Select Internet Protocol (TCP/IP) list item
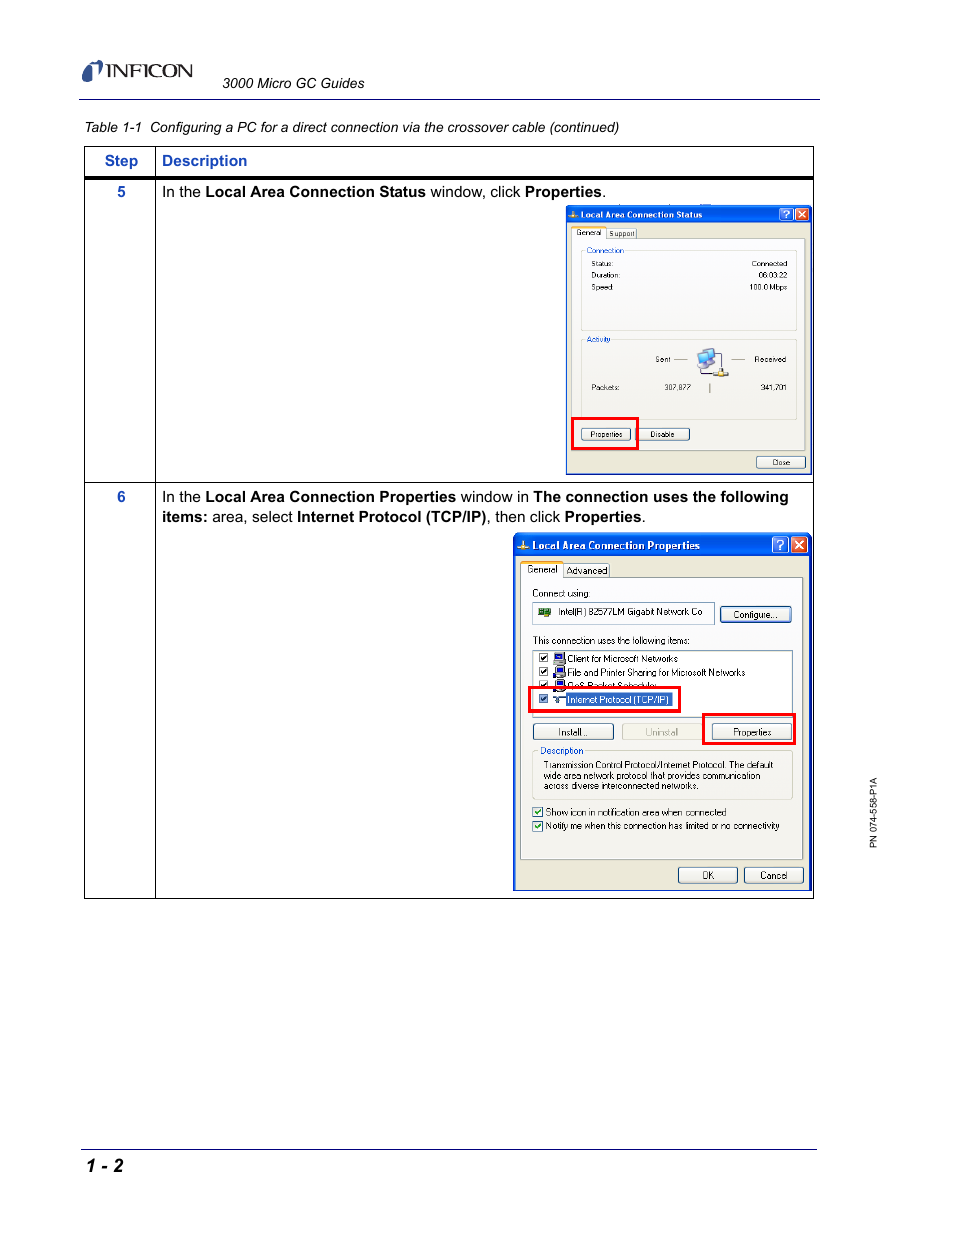Screen dimensions: 954x1235 (618, 700)
